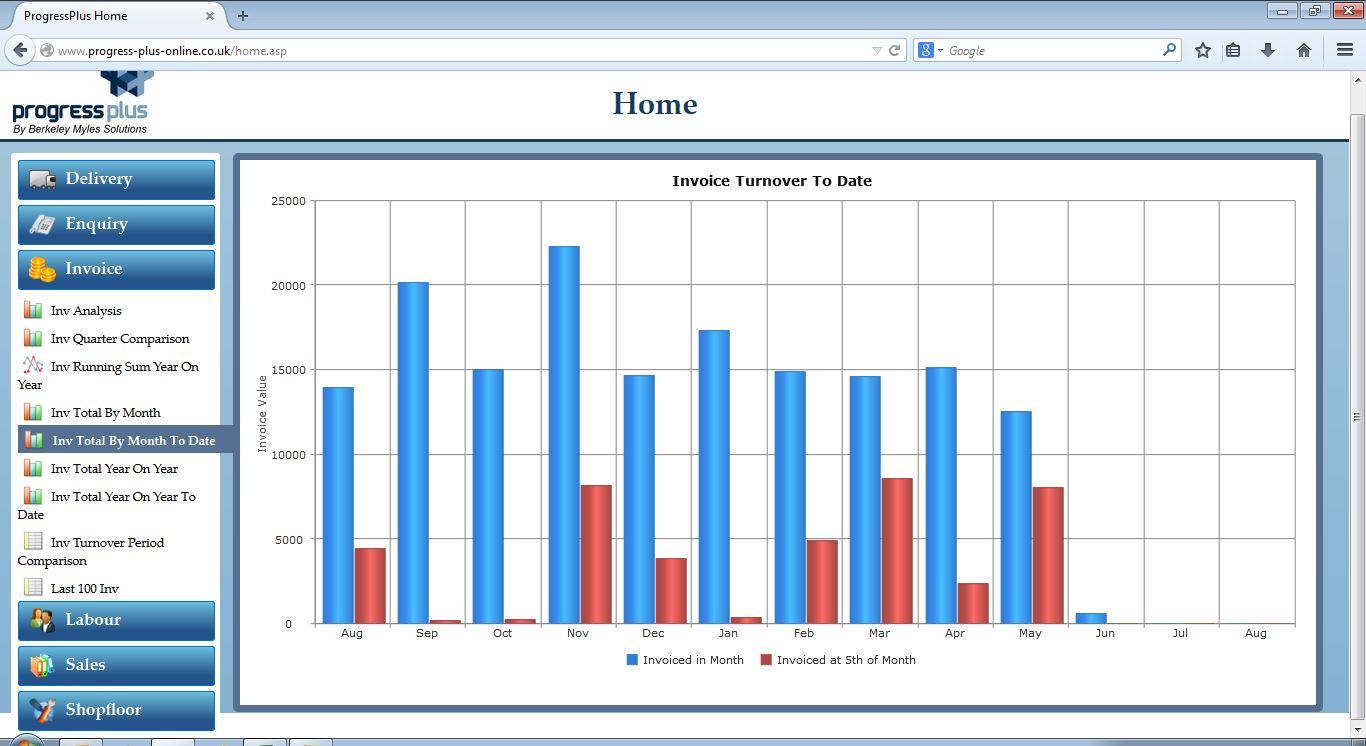Collapse the Invoice menu section
This screenshot has height=746, width=1366.
point(116,269)
